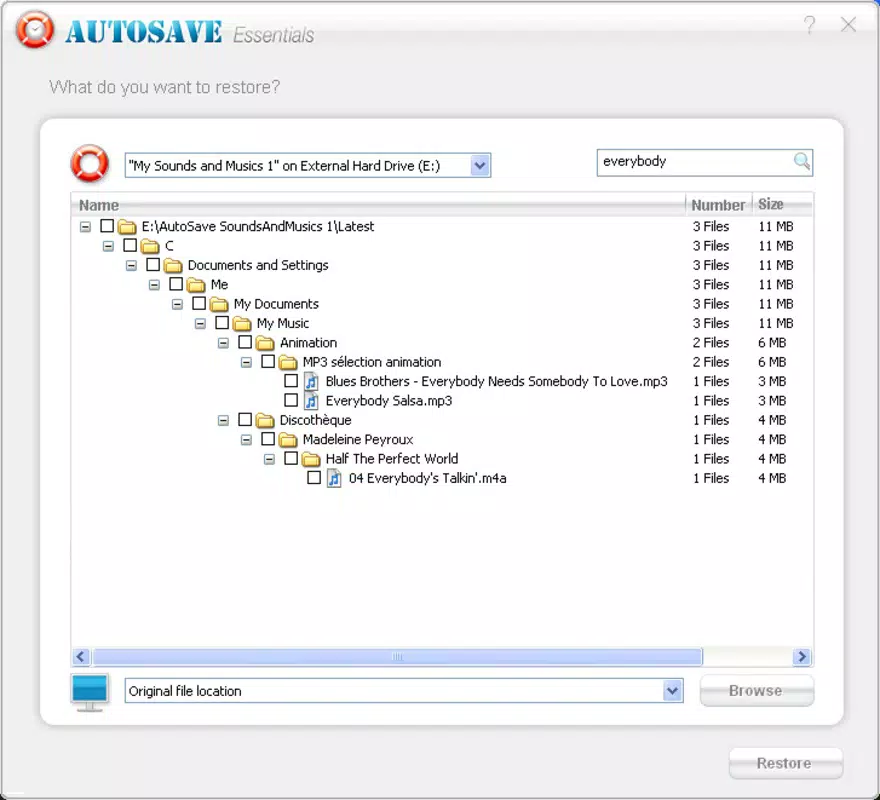The width and height of the screenshot is (880, 800).
Task: Select Blues Brothers Everybody Needs Somebody file name
Action: tap(497, 382)
